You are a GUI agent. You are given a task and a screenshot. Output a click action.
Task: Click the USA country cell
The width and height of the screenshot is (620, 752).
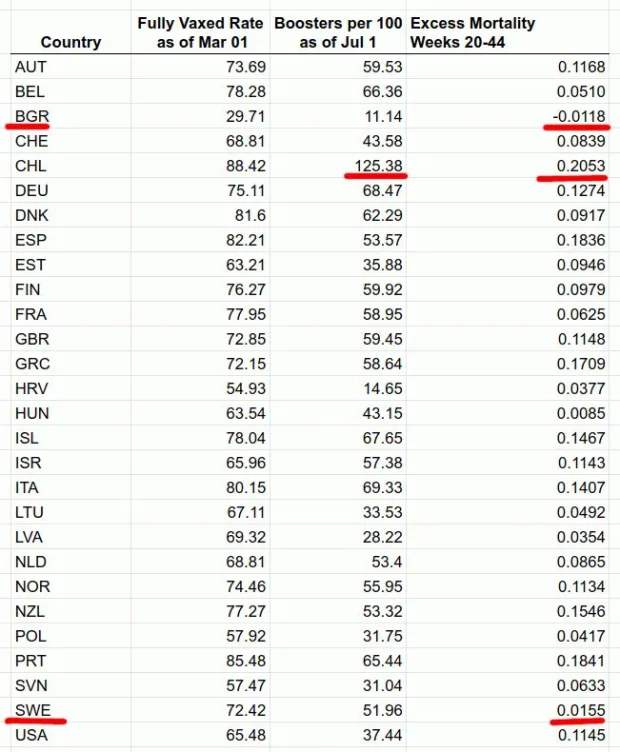pos(32,734)
